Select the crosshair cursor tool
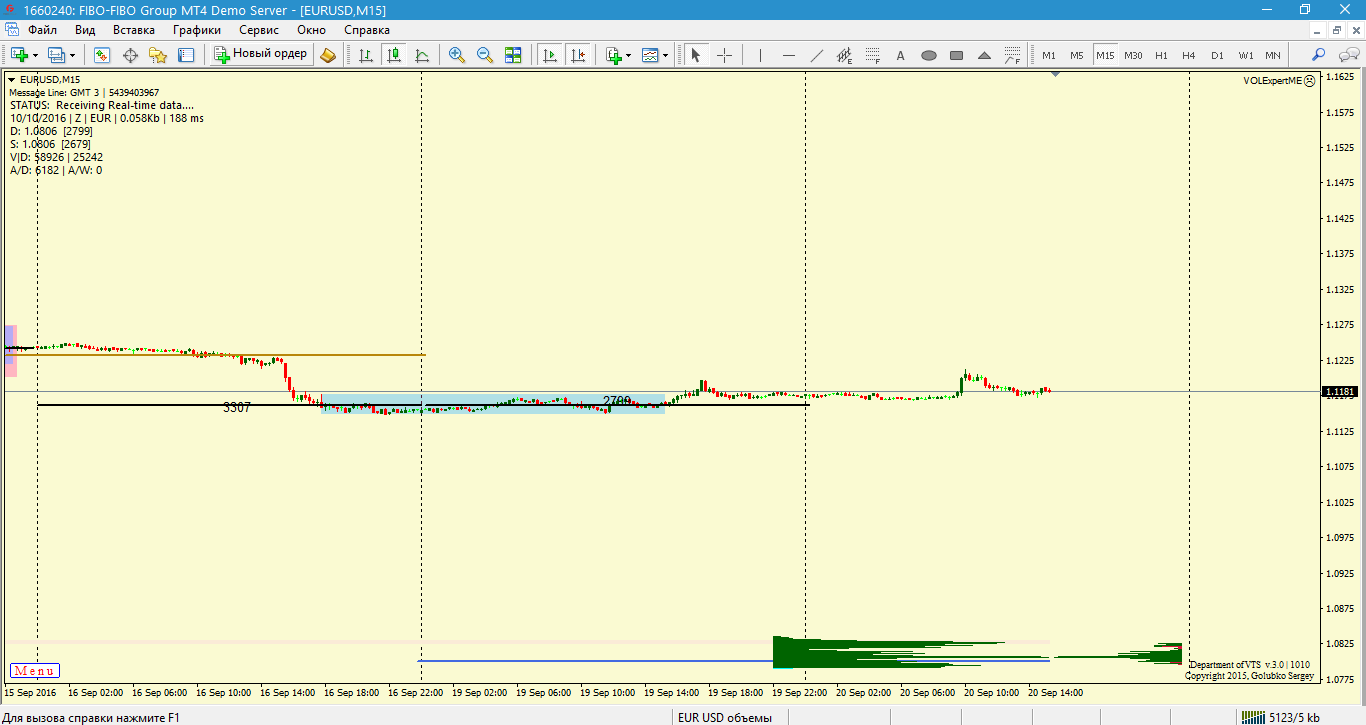 [725, 55]
